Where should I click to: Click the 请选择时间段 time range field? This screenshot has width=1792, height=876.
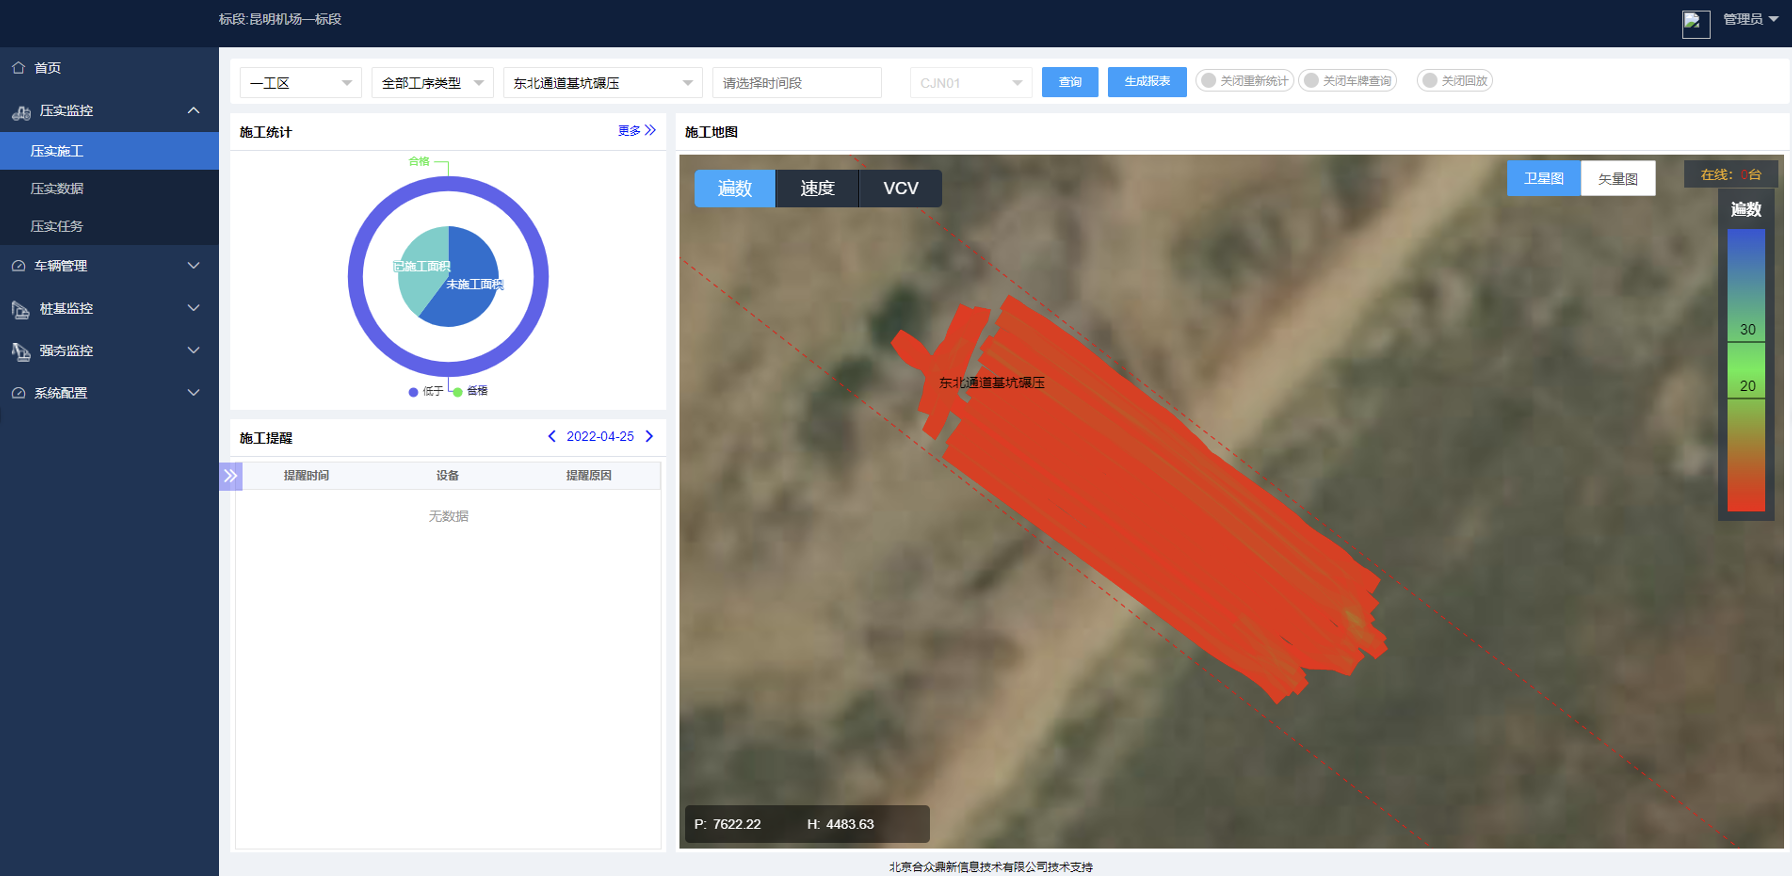[x=796, y=83]
